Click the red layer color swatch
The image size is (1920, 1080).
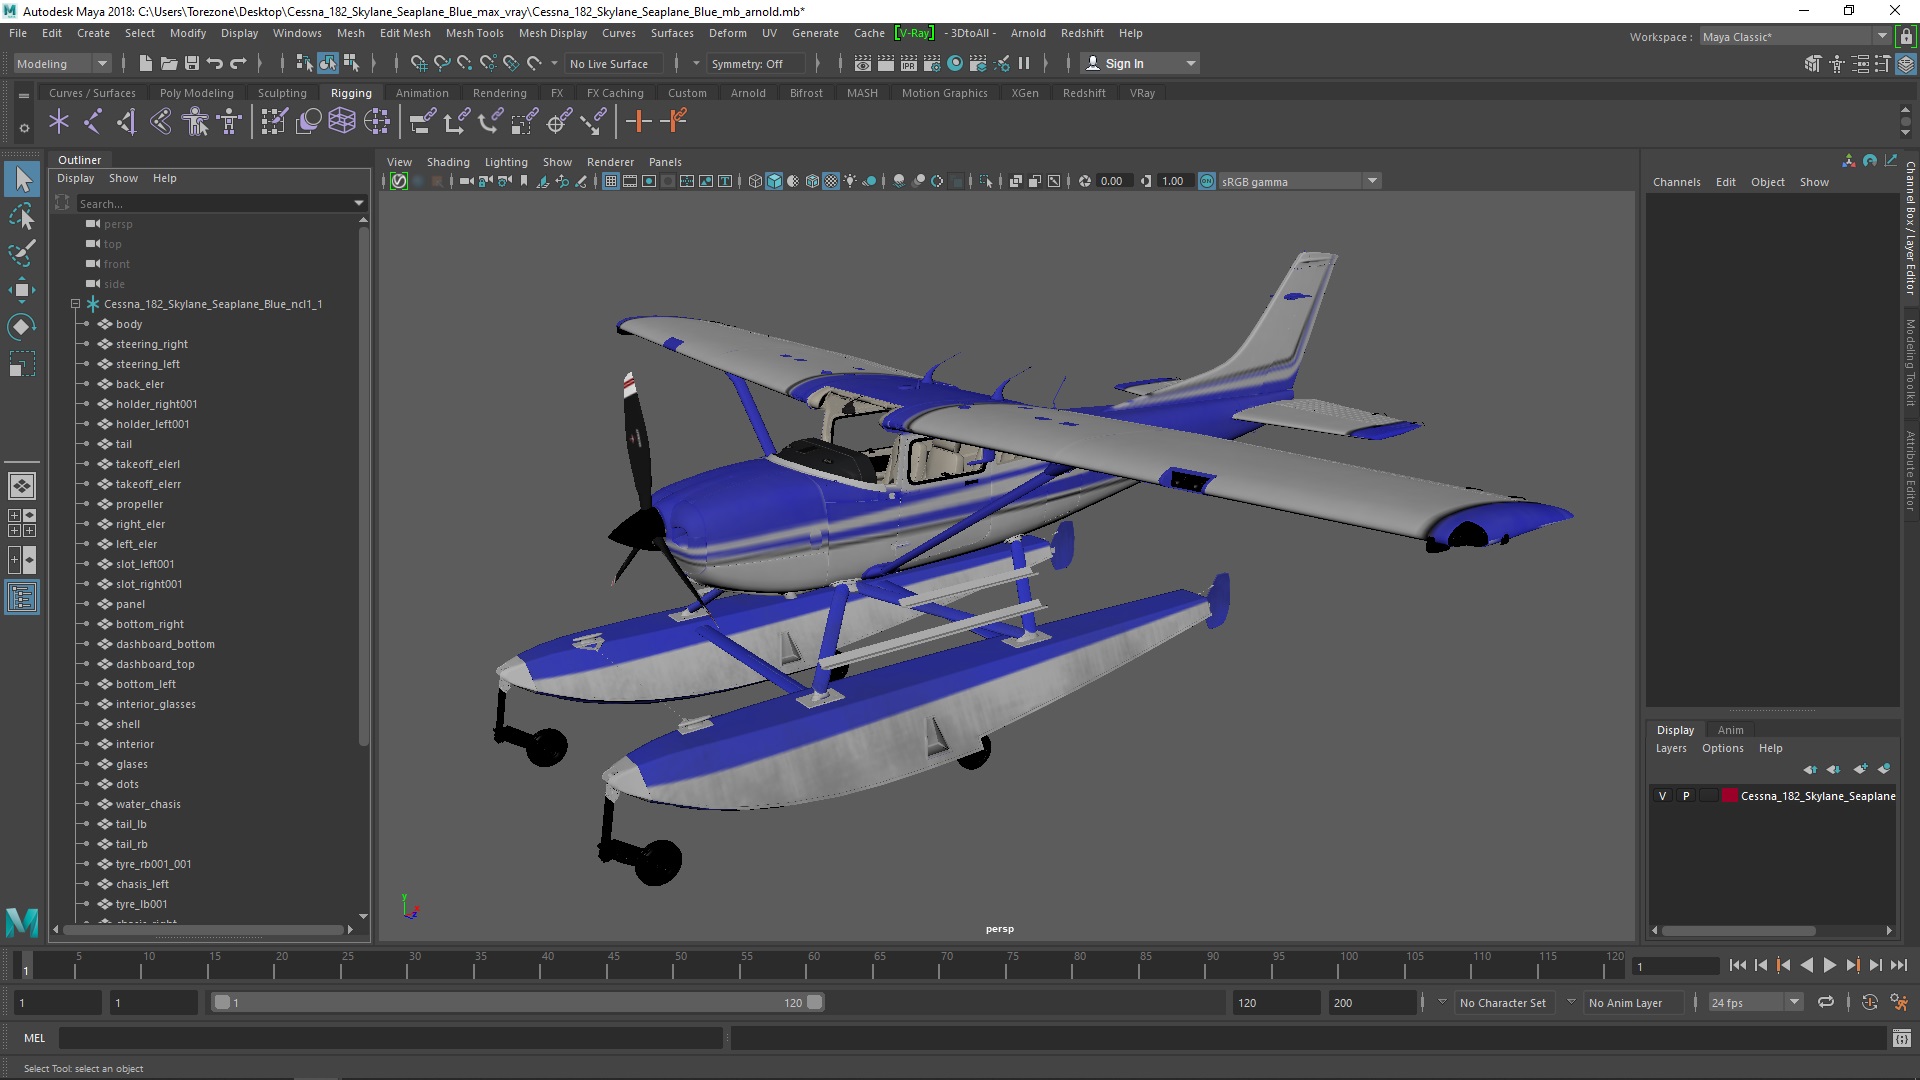(x=1729, y=796)
